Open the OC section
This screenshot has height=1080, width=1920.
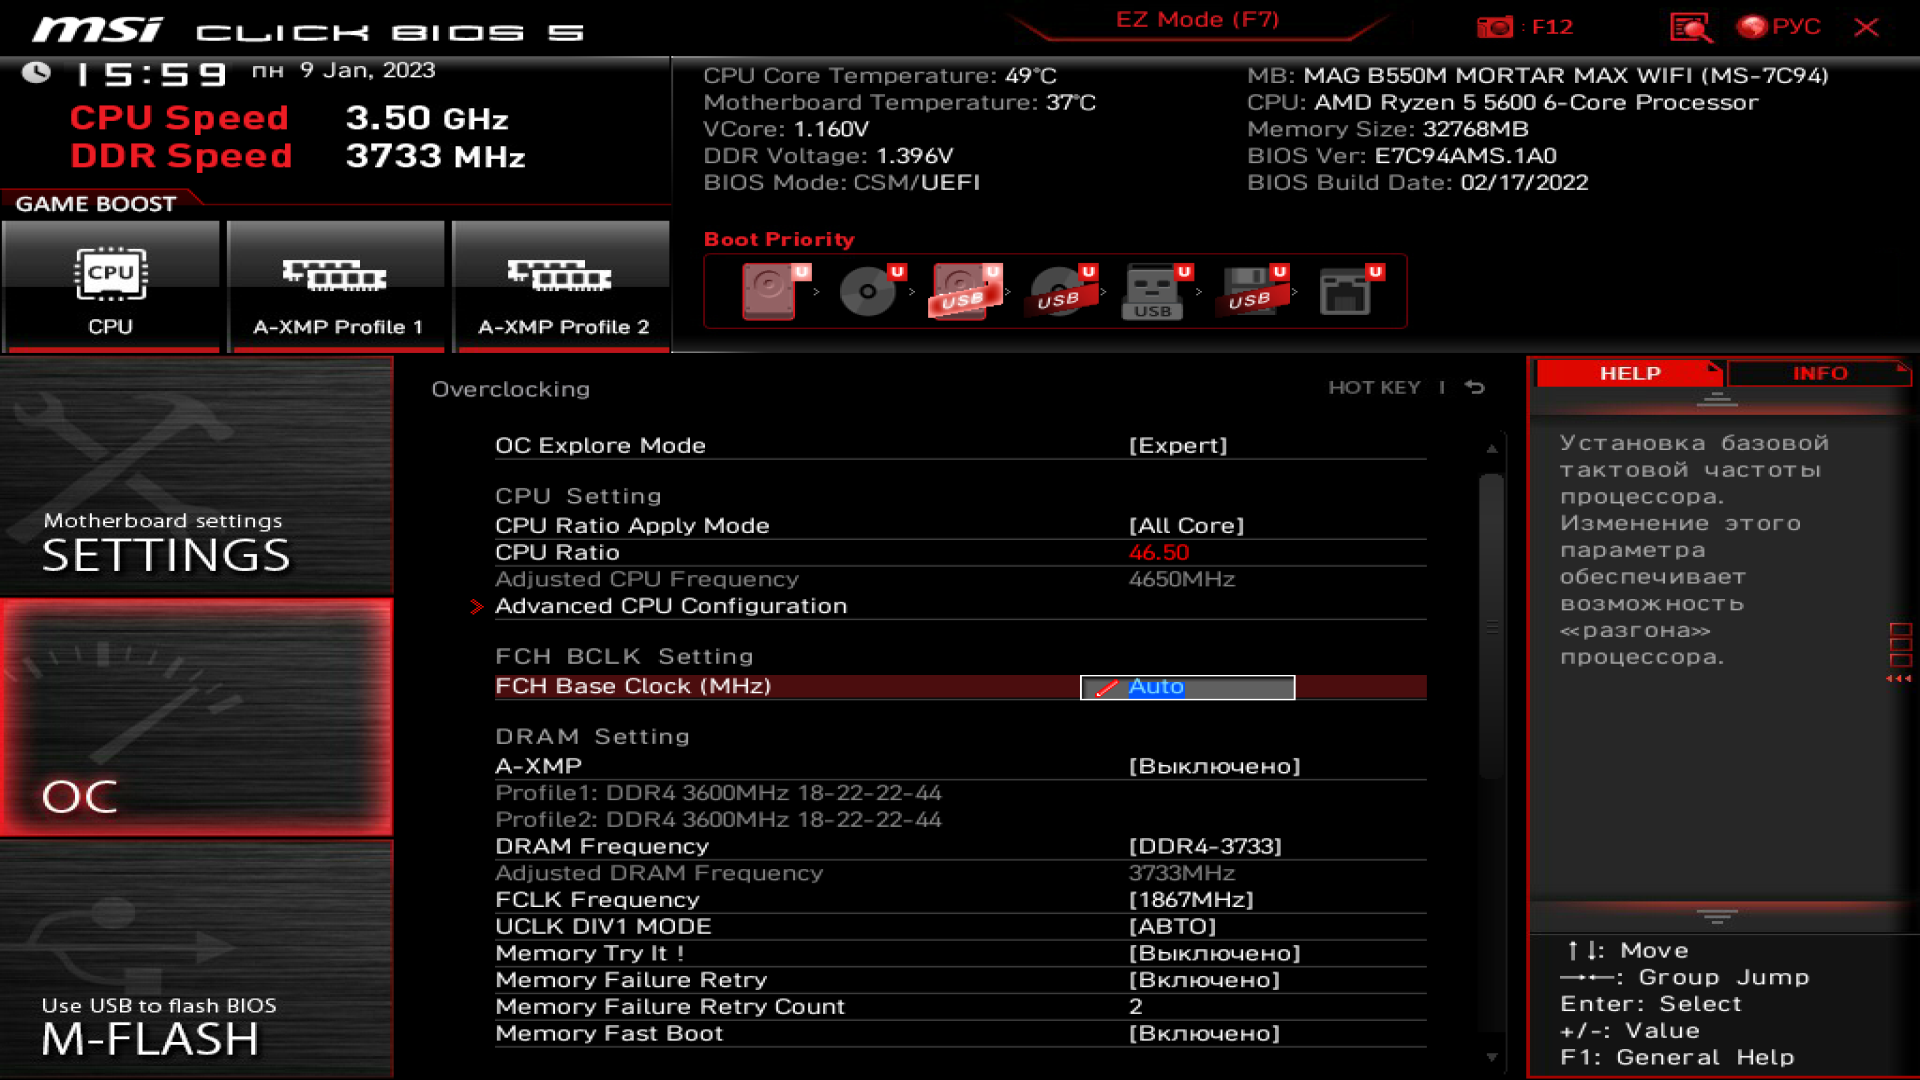[197, 718]
